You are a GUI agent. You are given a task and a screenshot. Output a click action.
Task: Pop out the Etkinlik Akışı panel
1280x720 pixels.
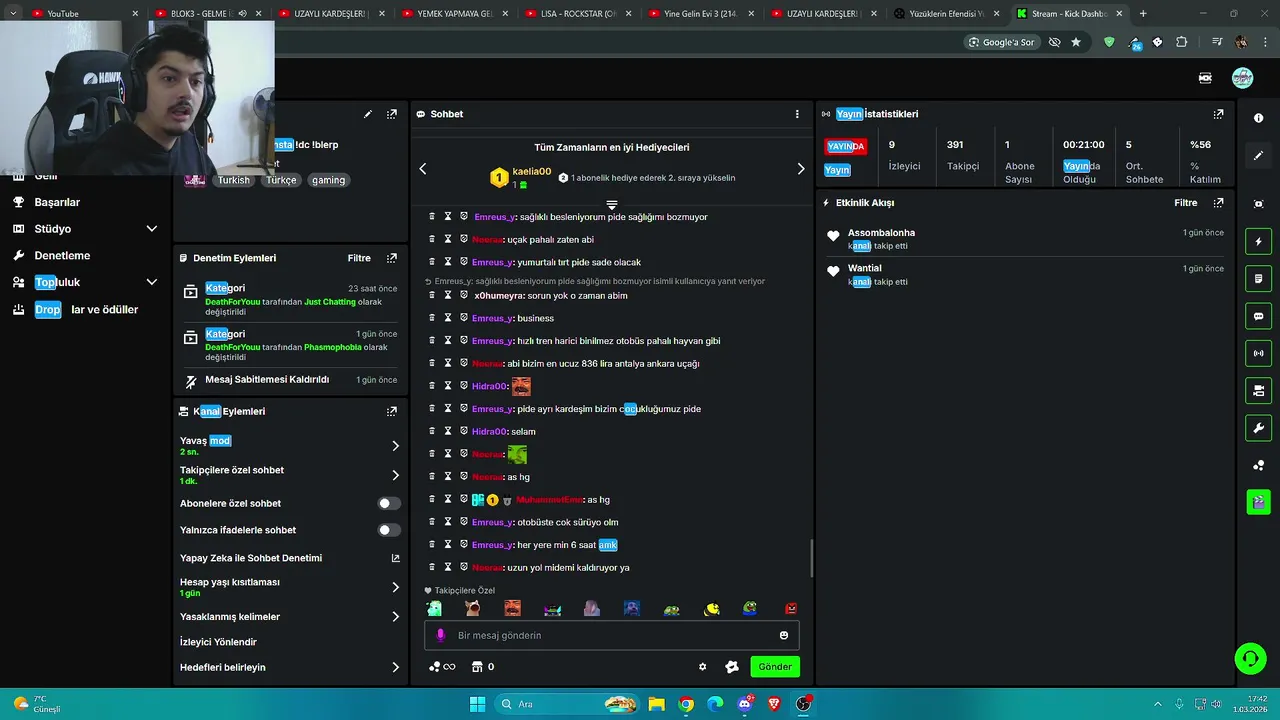[1218, 203]
